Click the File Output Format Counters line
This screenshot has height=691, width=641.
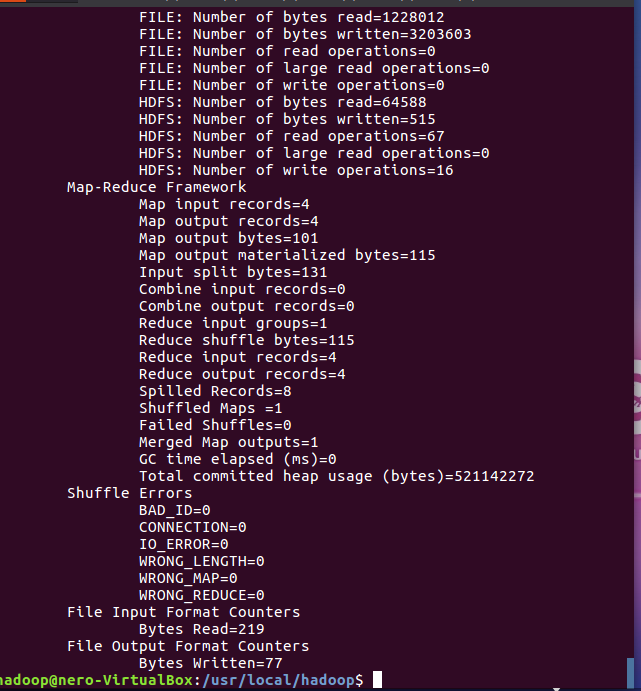click(188, 646)
